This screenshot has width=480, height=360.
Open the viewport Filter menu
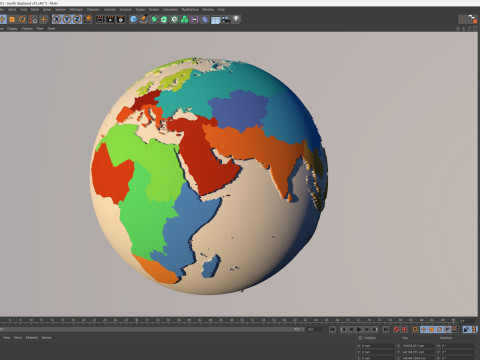click(x=40, y=29)
